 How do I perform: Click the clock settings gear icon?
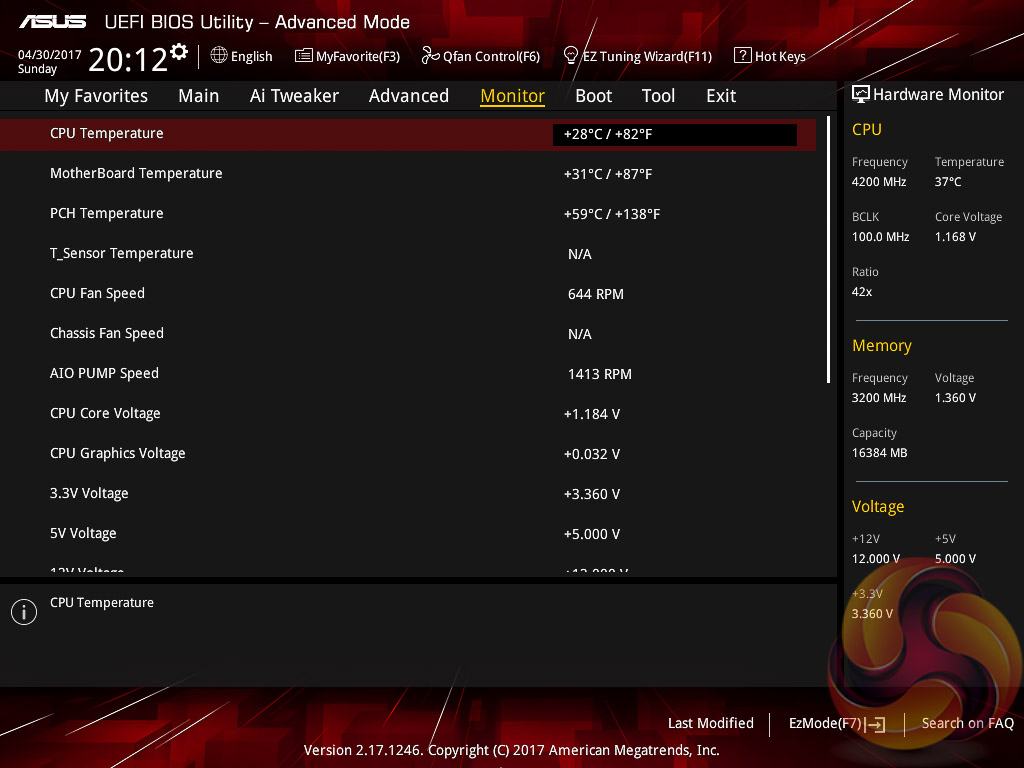click(x=179, y=52)
